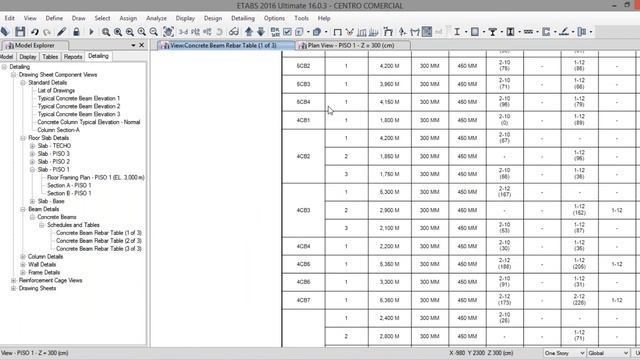Click the 3-d view toolbar icon
Screen dimensions: 640x360
[183, 32]
